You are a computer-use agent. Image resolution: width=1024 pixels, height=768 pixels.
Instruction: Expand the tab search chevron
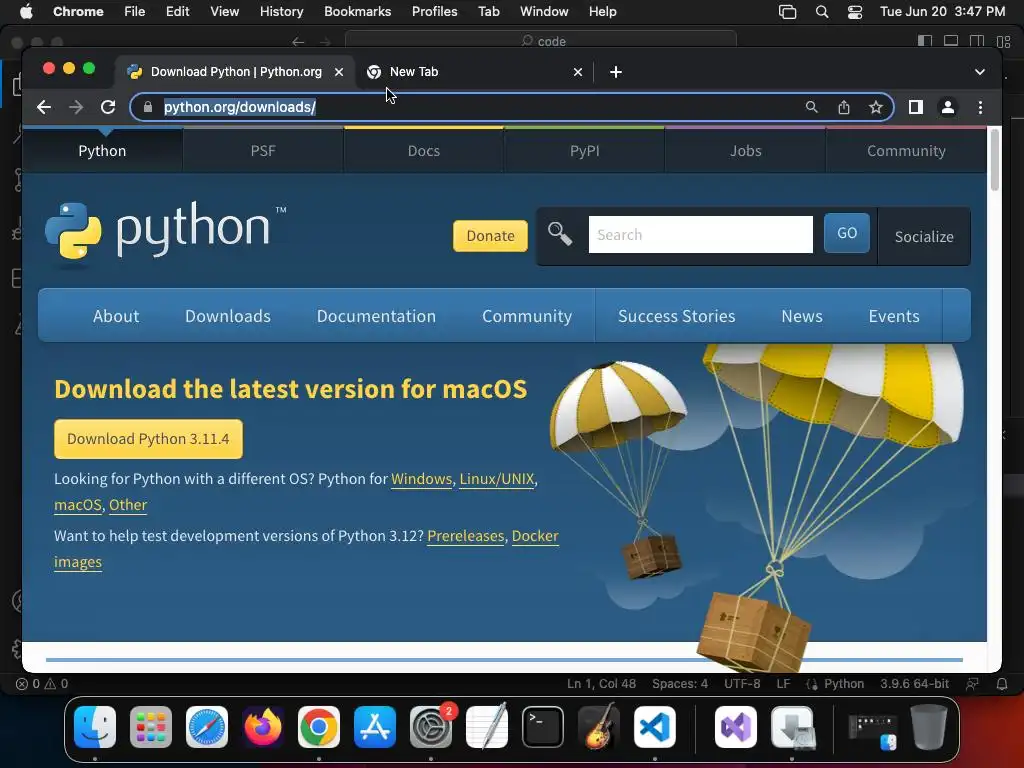[980, 72]
